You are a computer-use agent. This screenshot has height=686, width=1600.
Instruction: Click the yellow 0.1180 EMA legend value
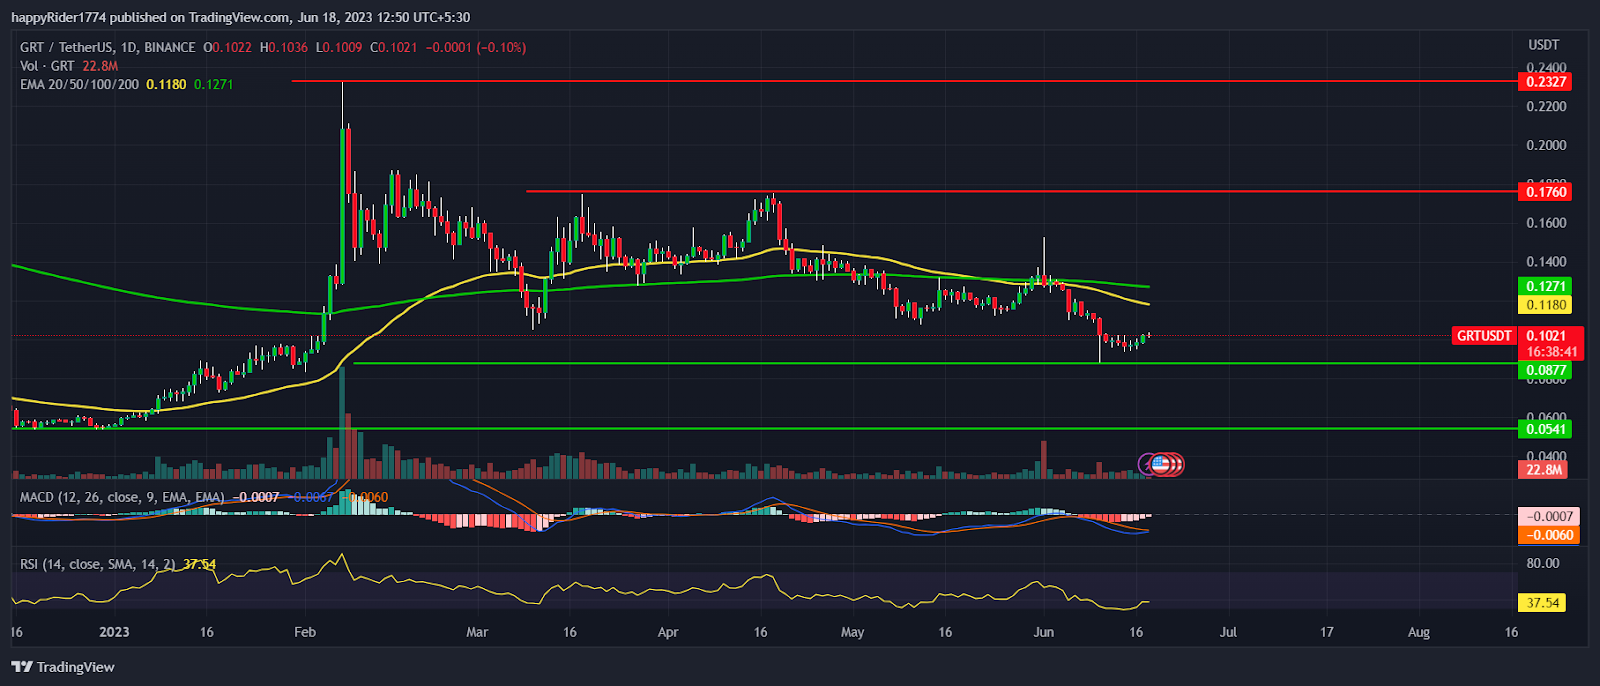click(166, 84)
